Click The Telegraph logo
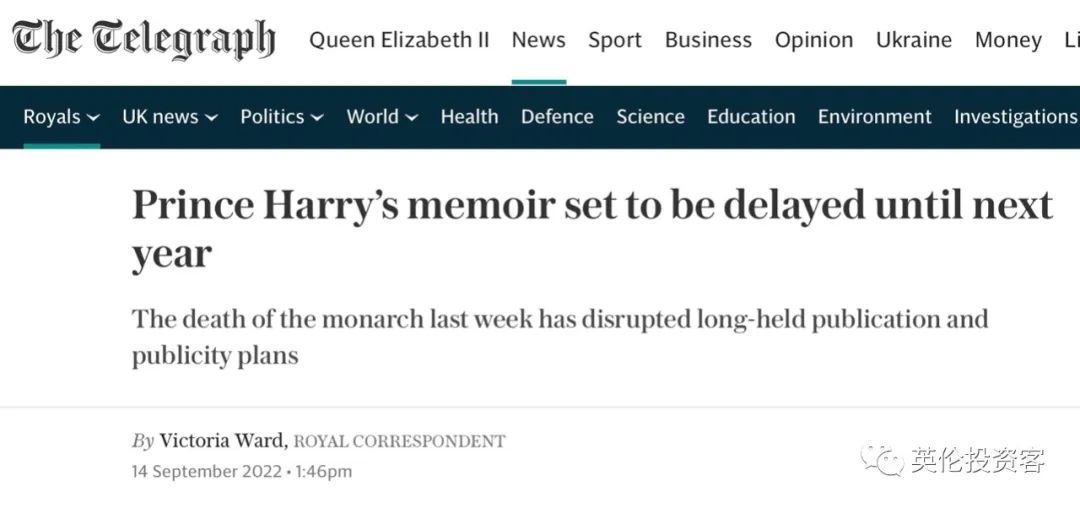Viewport: 1080px width, 508px height. click(x=143, y=40)
